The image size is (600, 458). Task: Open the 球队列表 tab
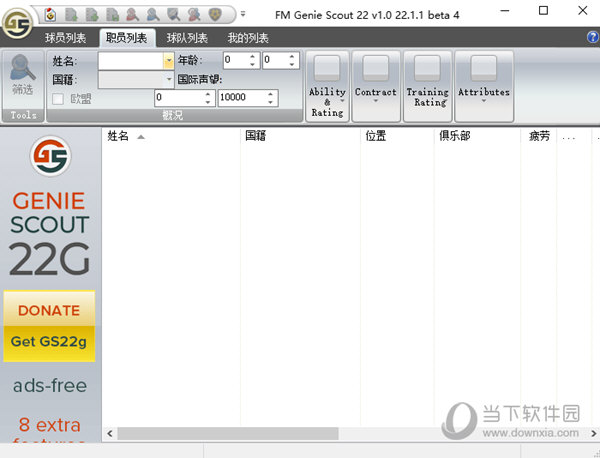tap(187, 38)
